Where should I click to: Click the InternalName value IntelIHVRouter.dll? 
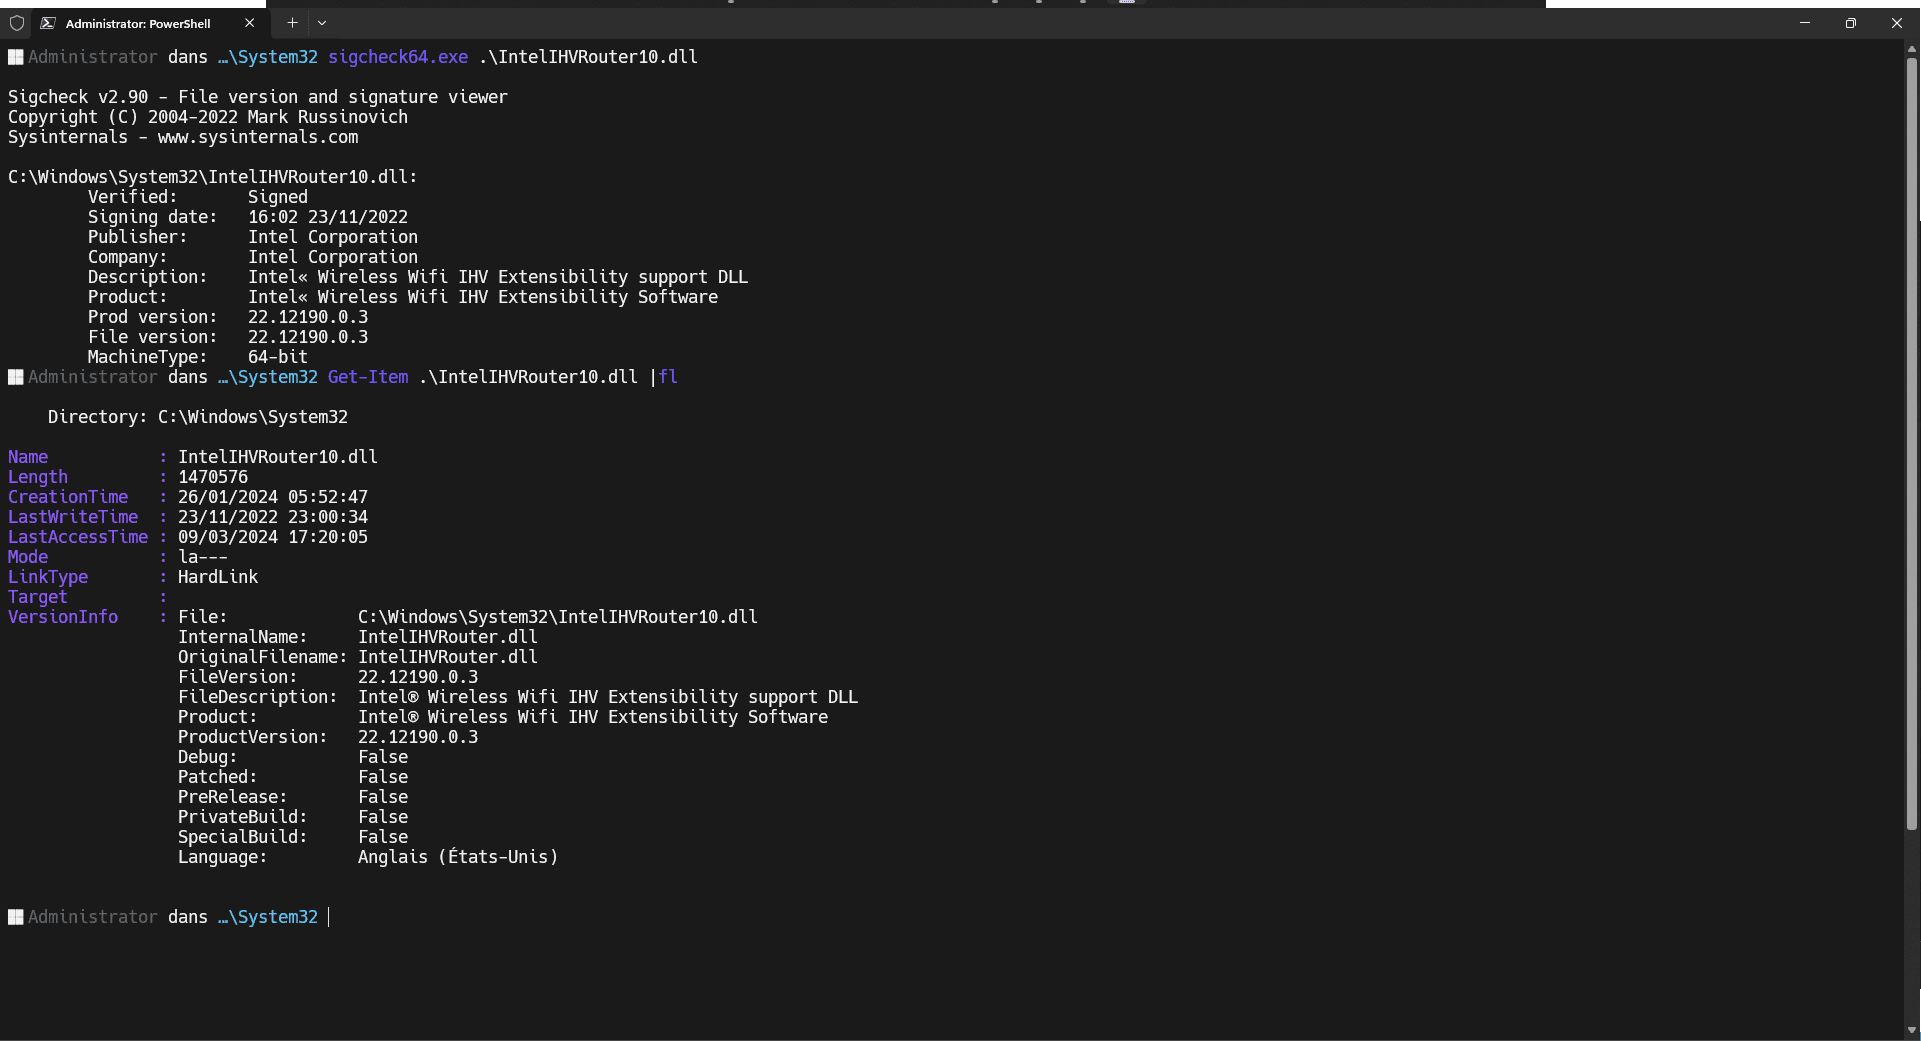448,637
